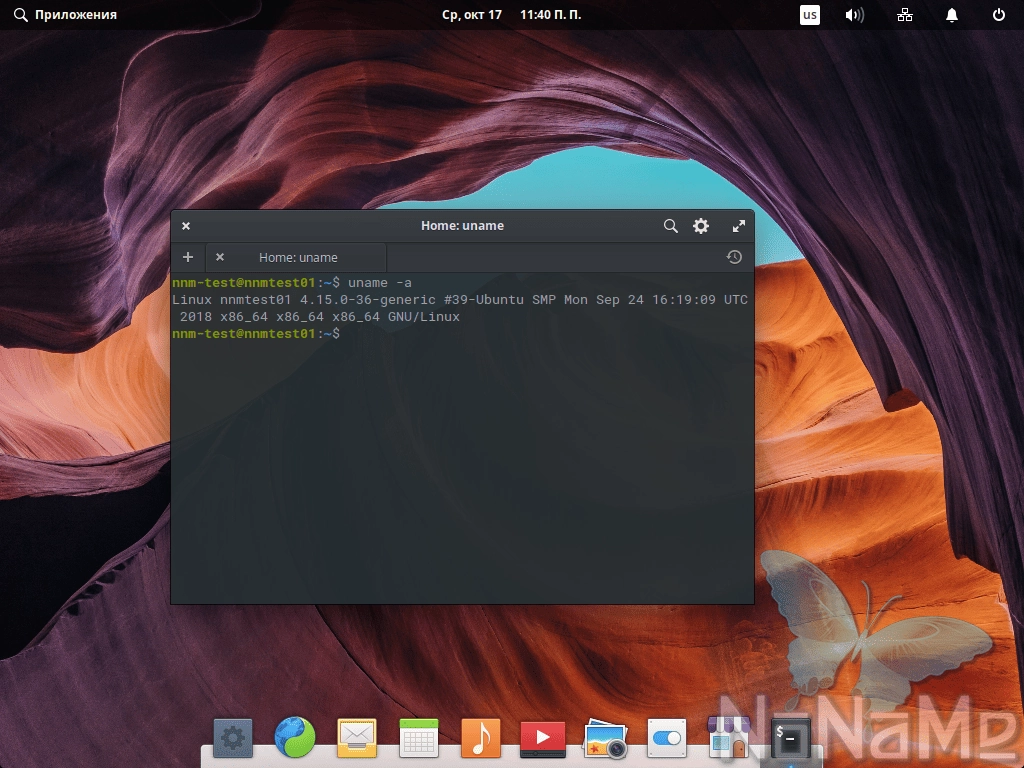Screen dimensions: 1024x768
Task: Open the power session menu
Action: pyautogui.click(x=999, y=15)
